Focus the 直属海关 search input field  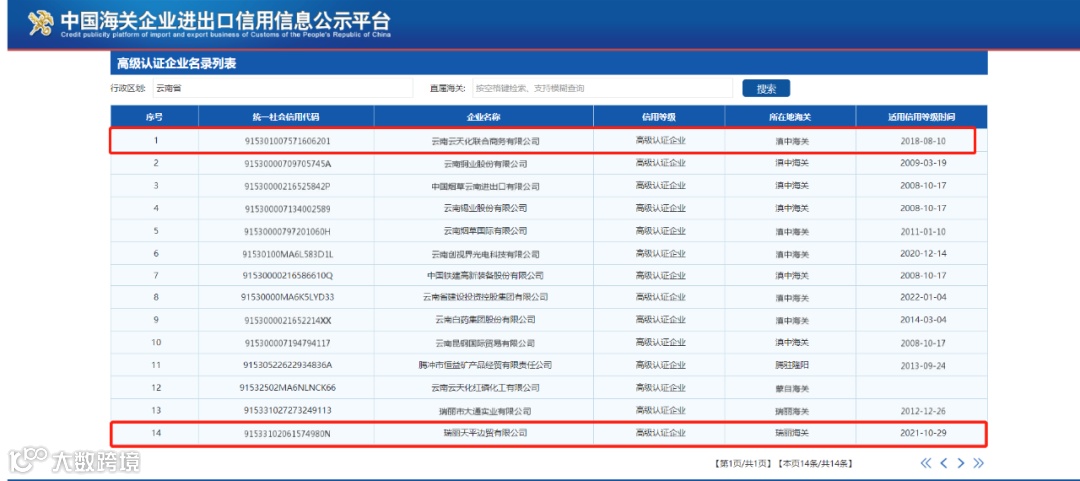tap(602, 88)
